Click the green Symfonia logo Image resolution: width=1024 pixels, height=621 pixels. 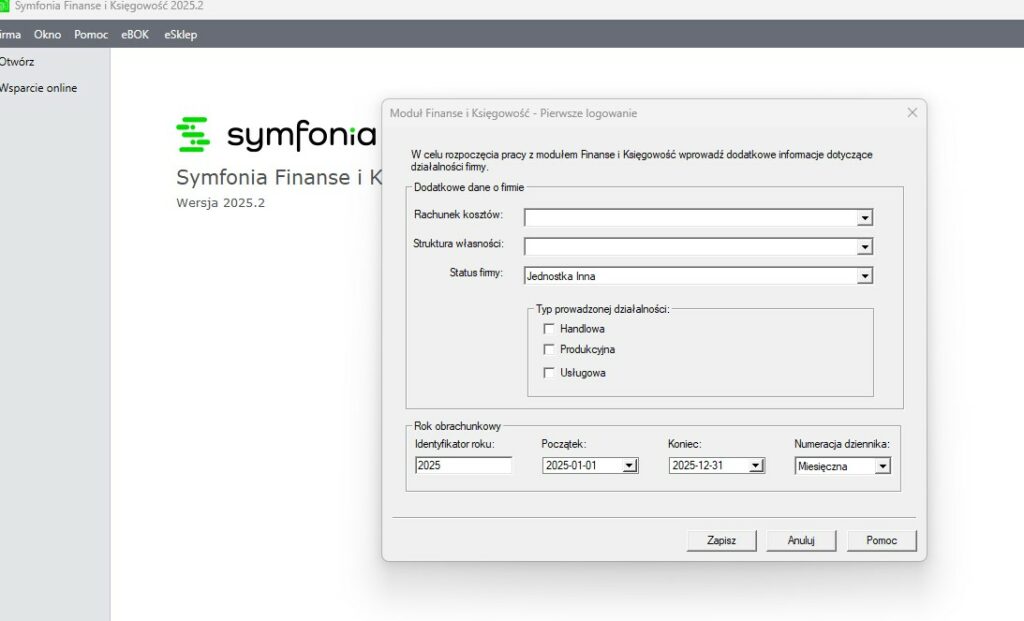(x=193, y=135)
